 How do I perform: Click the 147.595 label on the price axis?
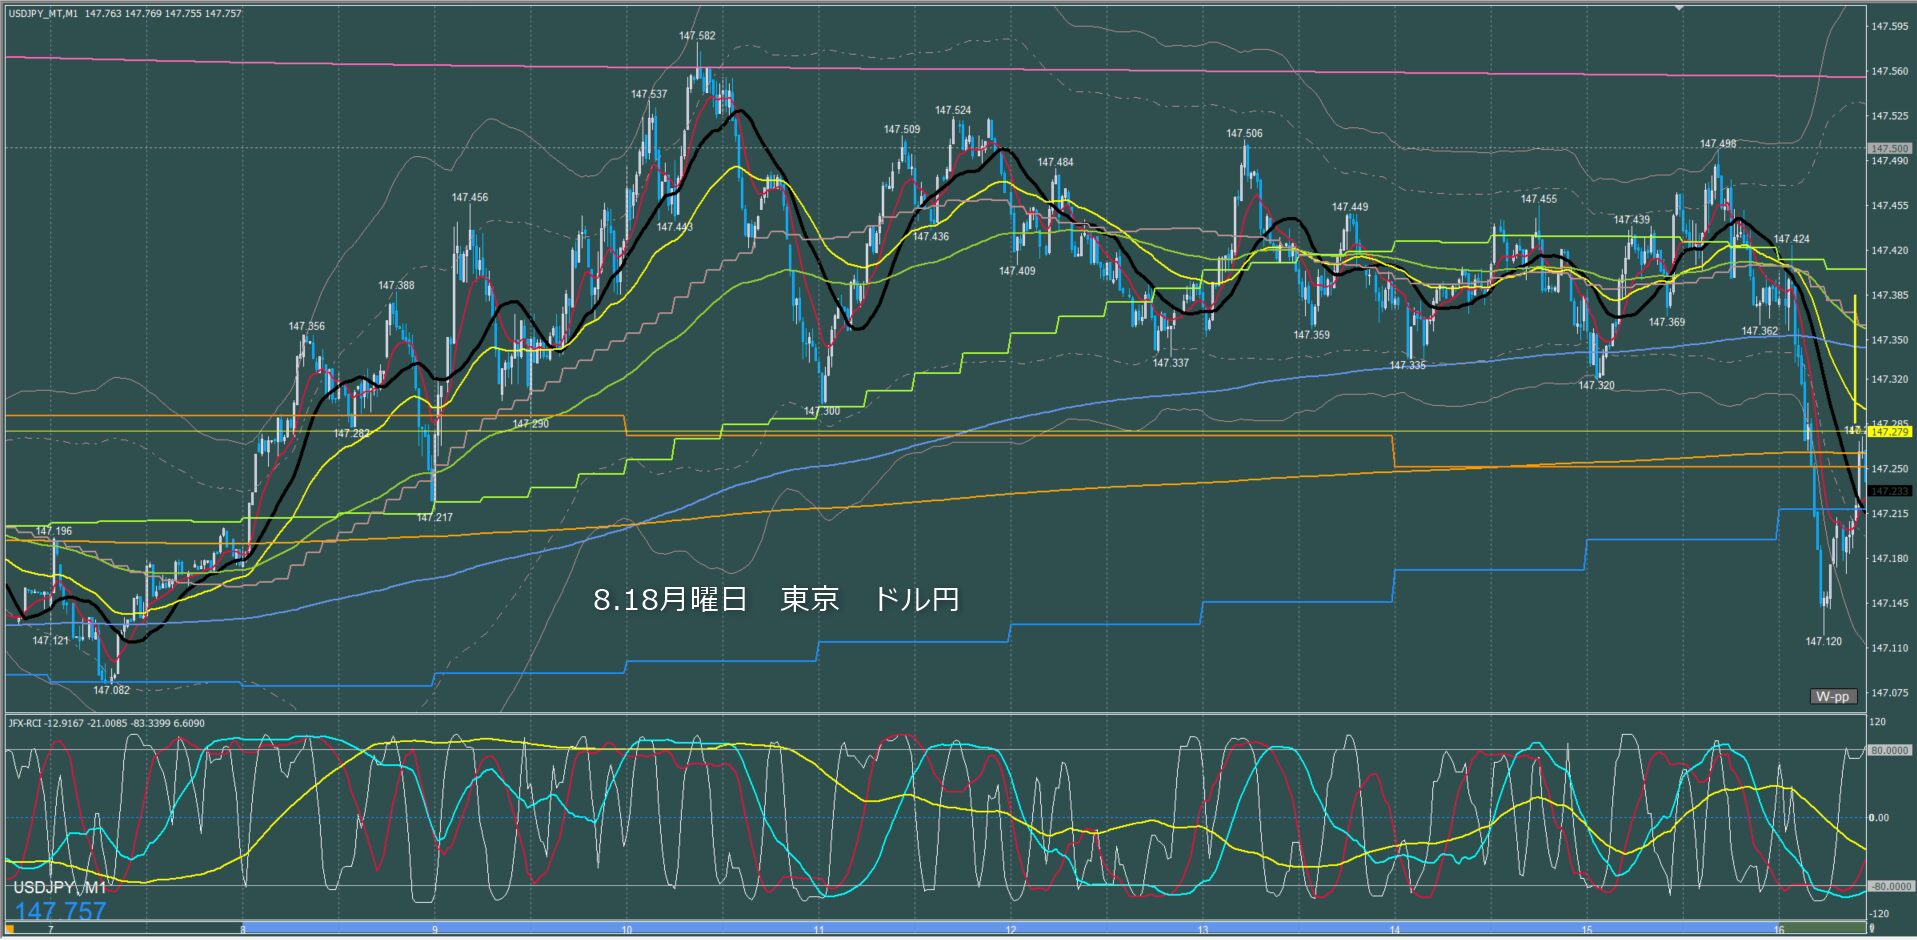(x=1889, y=27)
